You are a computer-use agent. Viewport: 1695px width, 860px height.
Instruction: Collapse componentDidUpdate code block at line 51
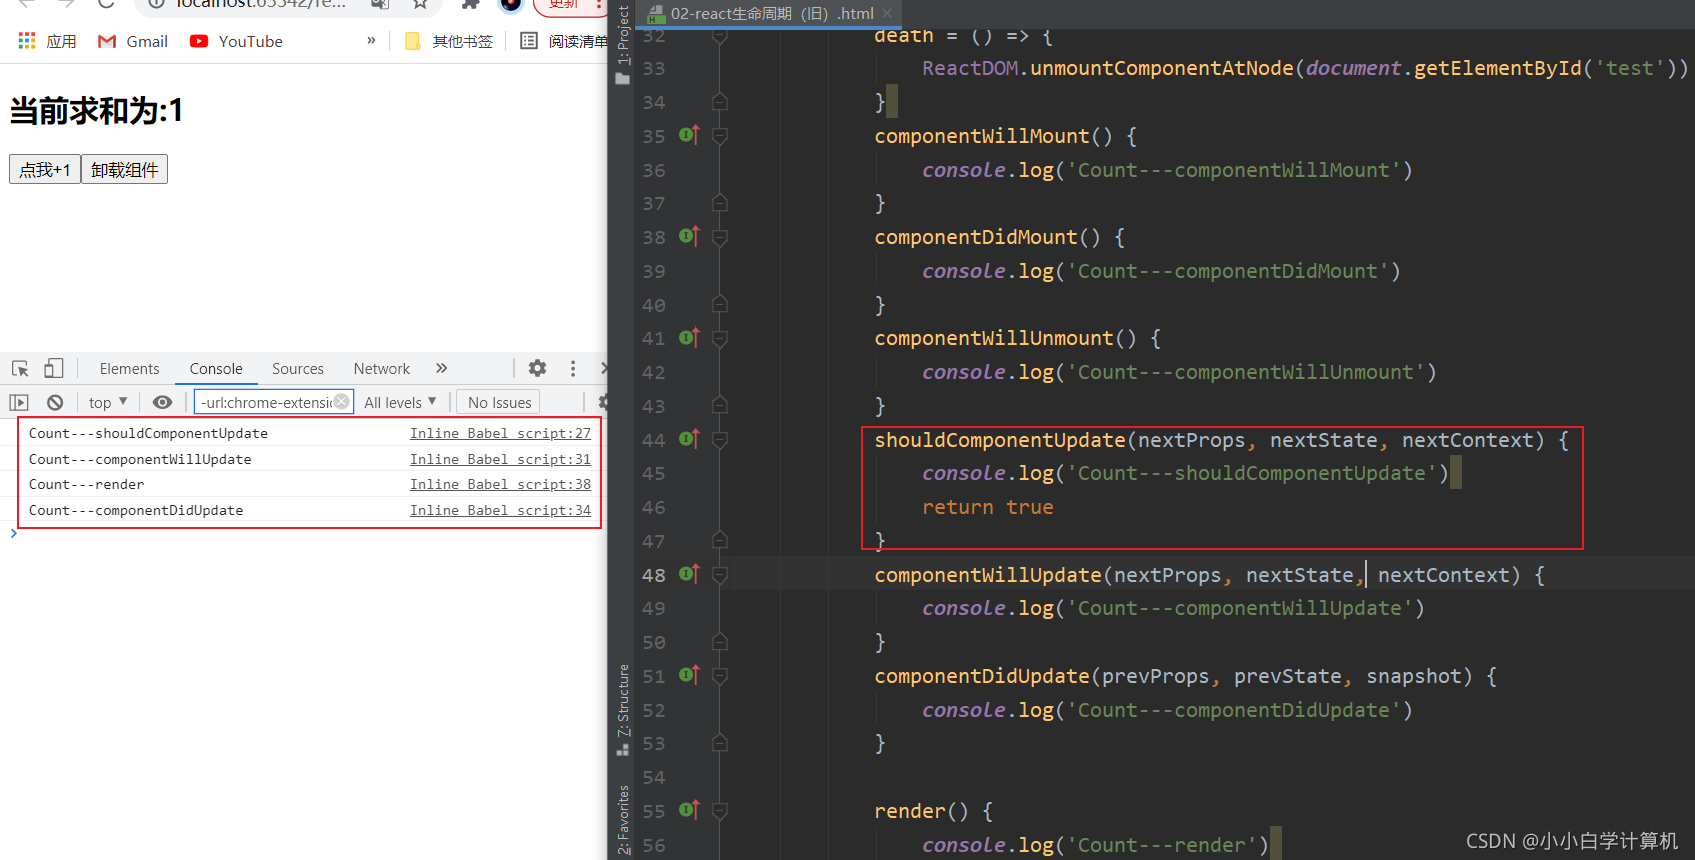pos(719,676)
